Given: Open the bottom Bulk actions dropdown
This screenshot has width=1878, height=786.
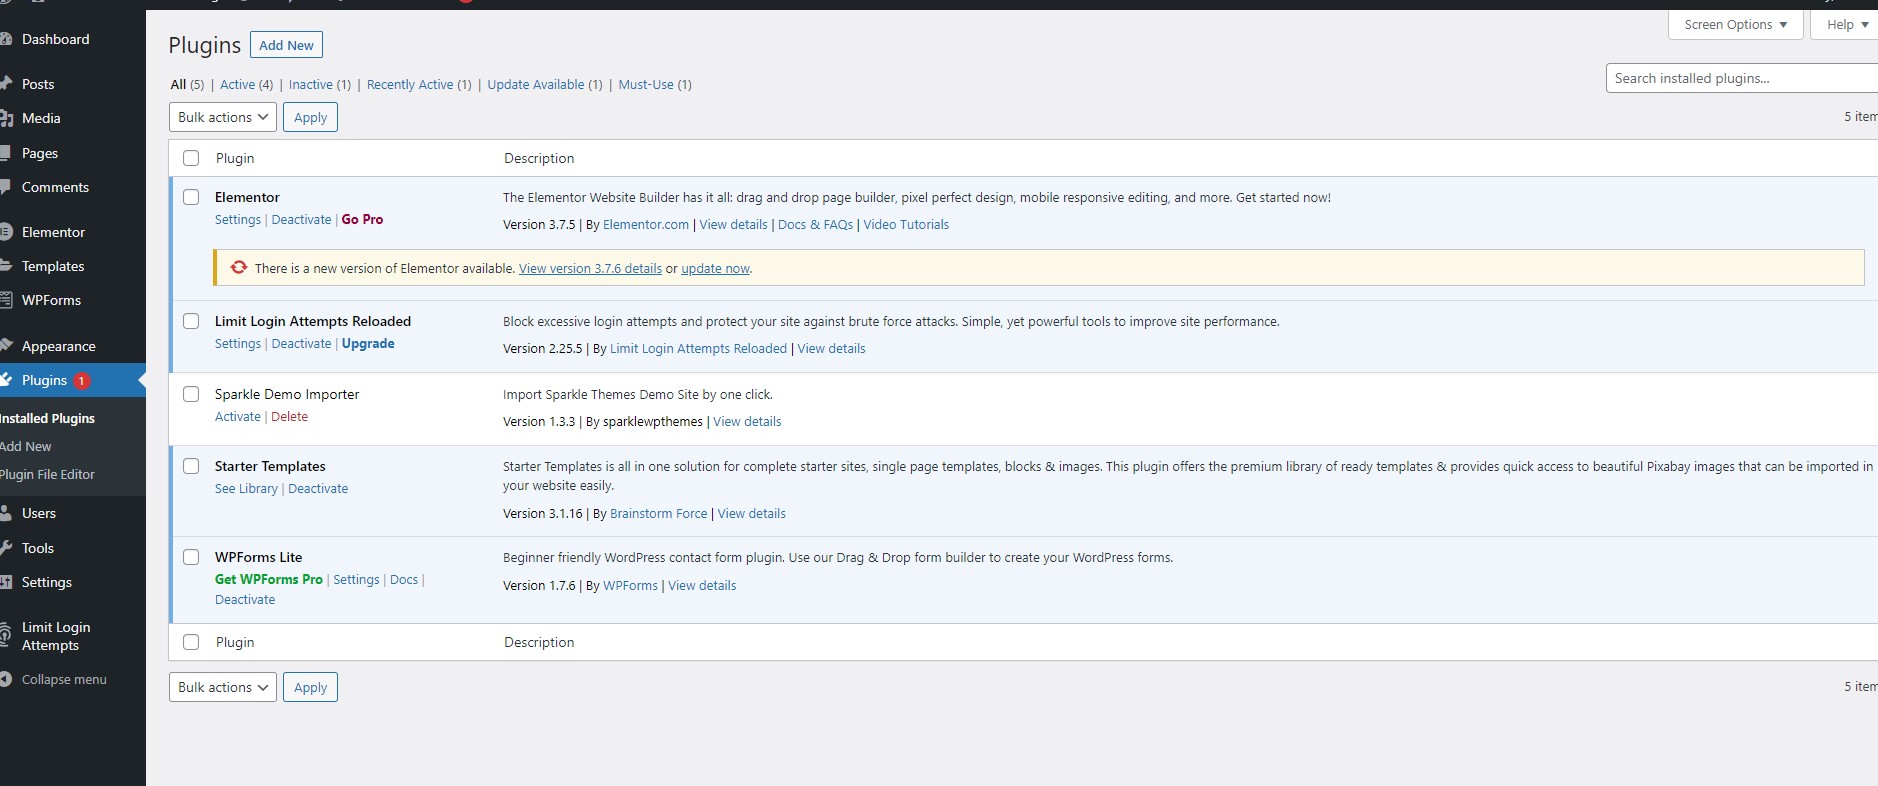Looking at the screenshot, I should point(223,687).
